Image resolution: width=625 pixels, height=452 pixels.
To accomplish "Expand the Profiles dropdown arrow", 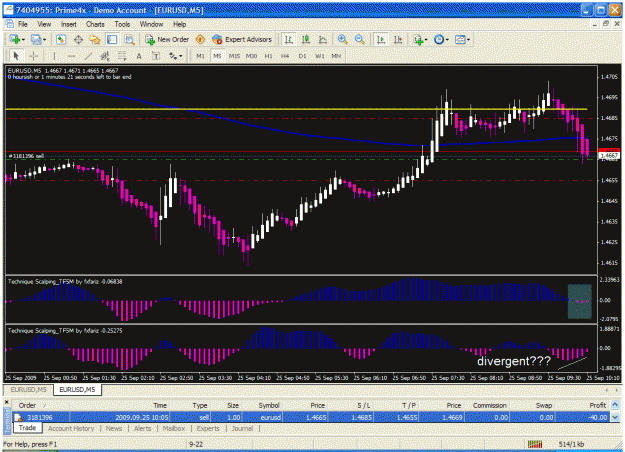I will pos(44,40).
